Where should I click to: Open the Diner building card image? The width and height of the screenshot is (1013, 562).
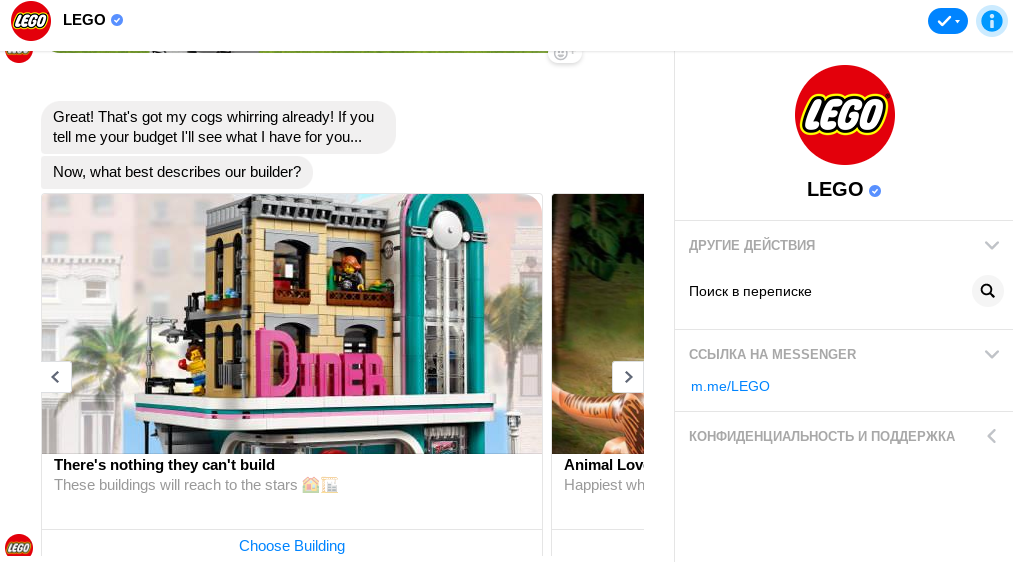click(292, 324)
